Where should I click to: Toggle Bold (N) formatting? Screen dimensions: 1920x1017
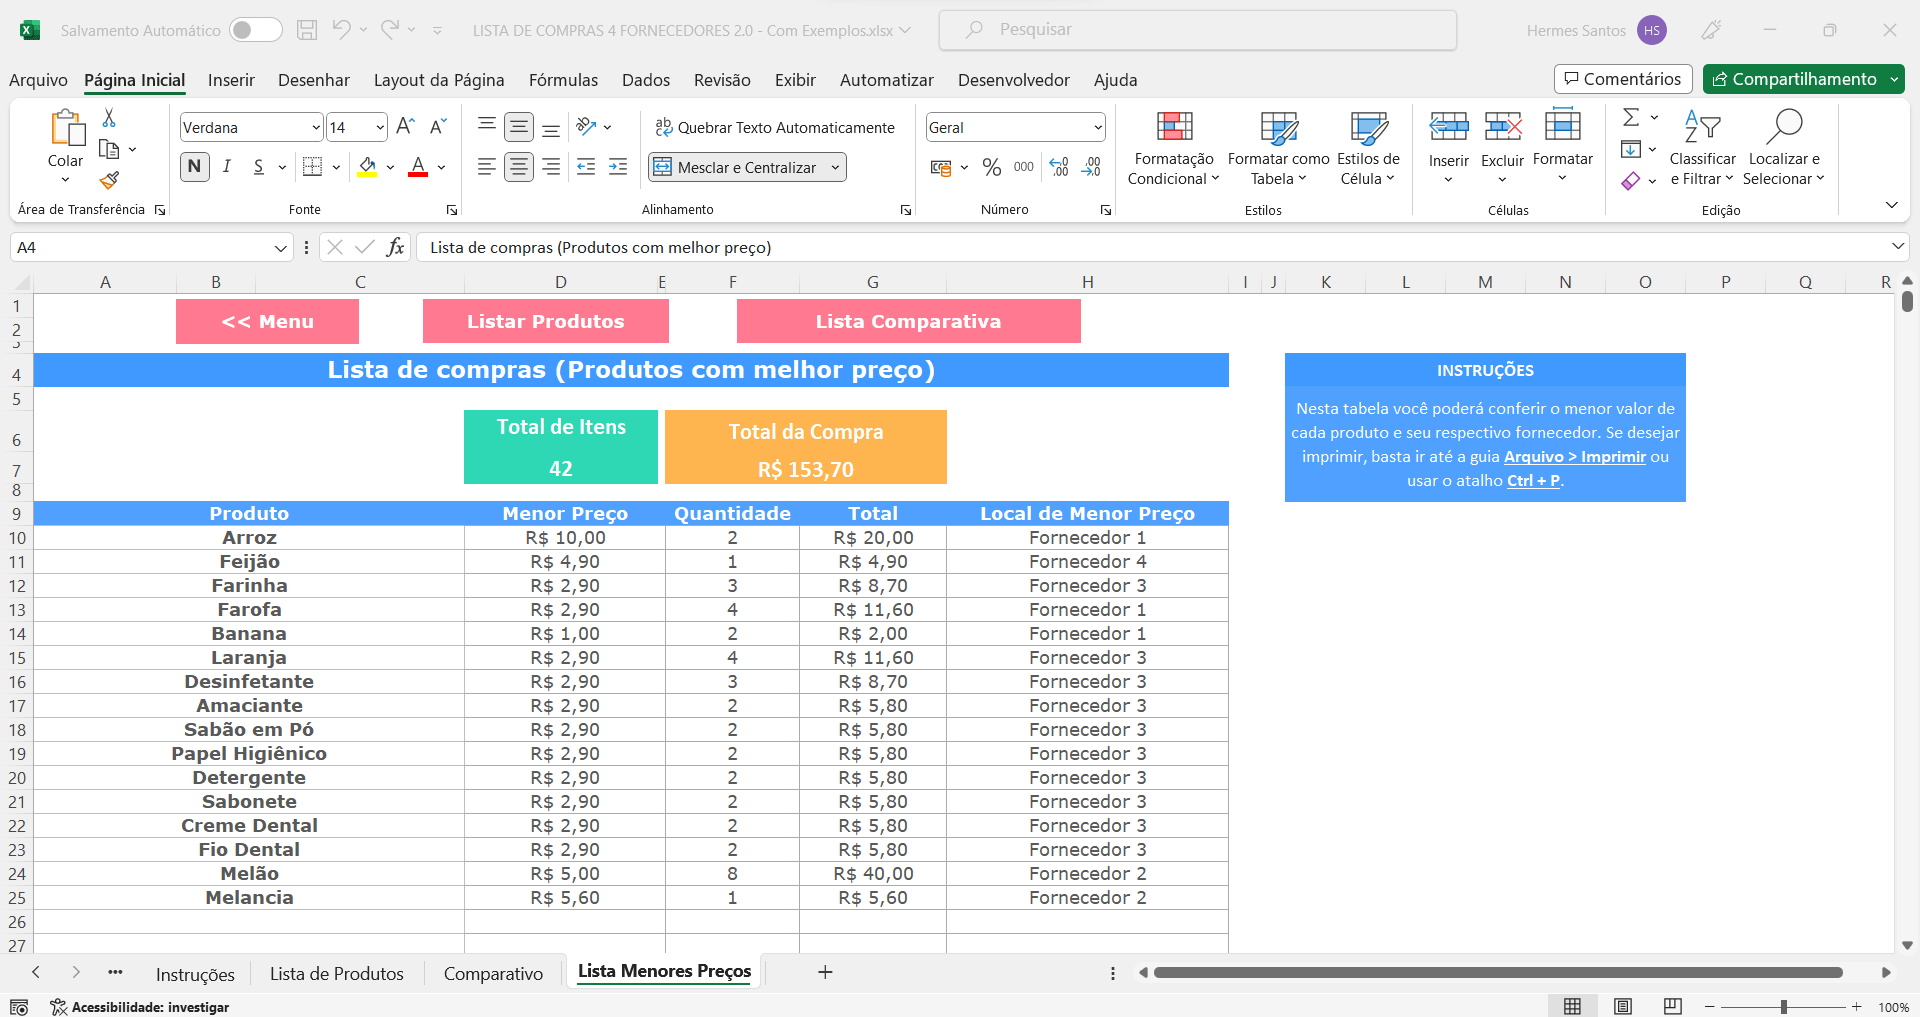pos(195,167)
